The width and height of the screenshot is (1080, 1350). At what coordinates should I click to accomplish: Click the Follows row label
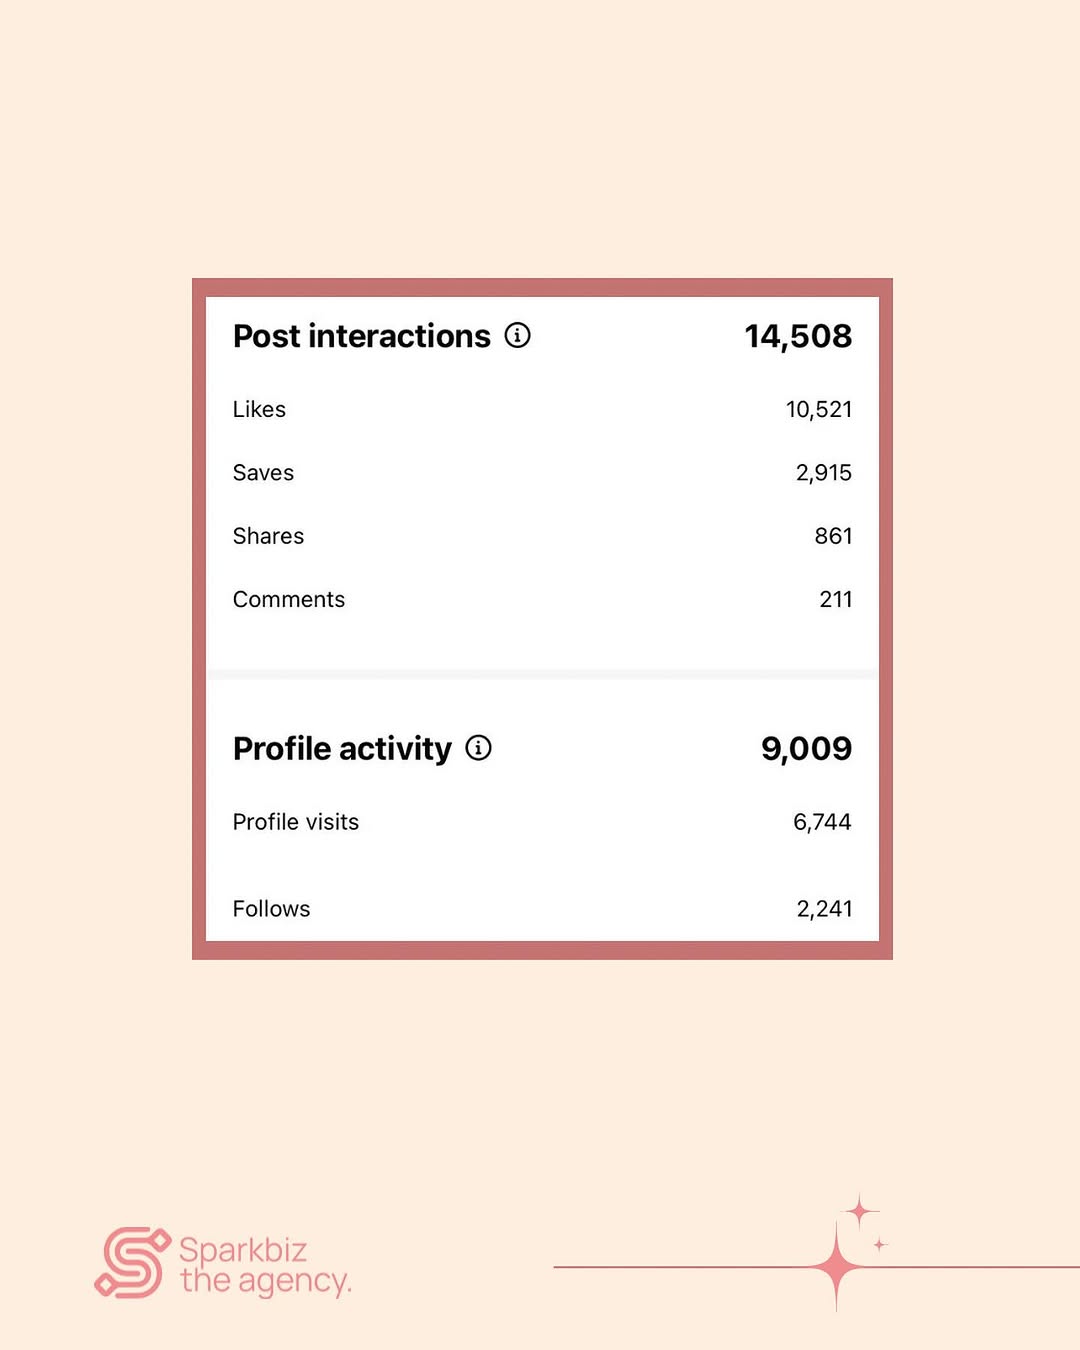(271, 909)
